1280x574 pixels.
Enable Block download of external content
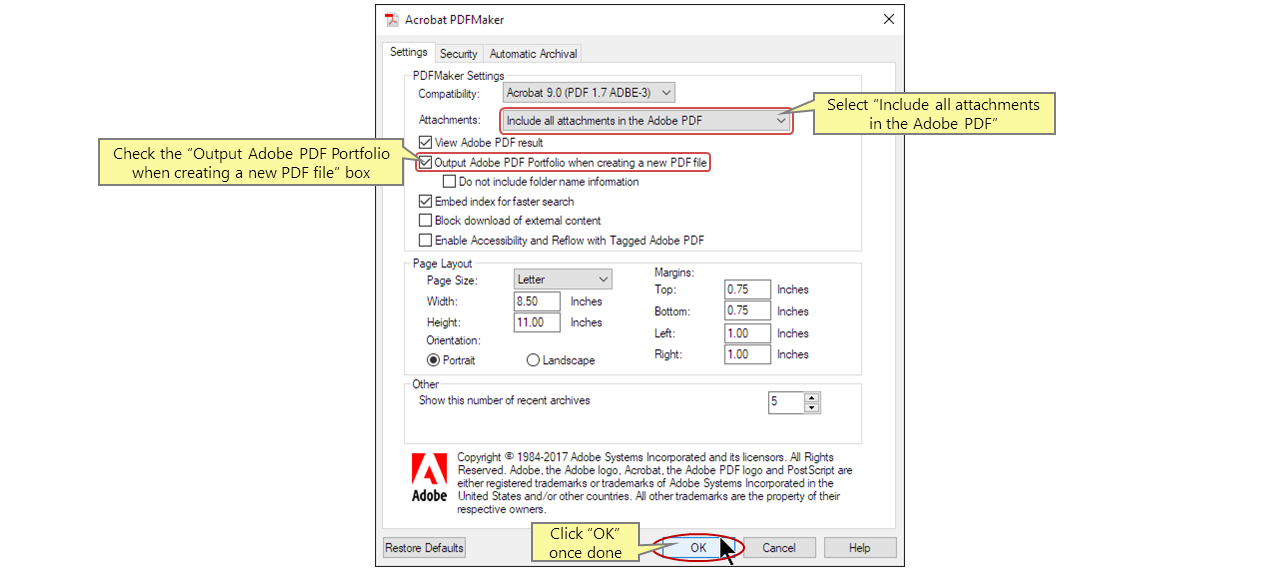coord(426,221)
